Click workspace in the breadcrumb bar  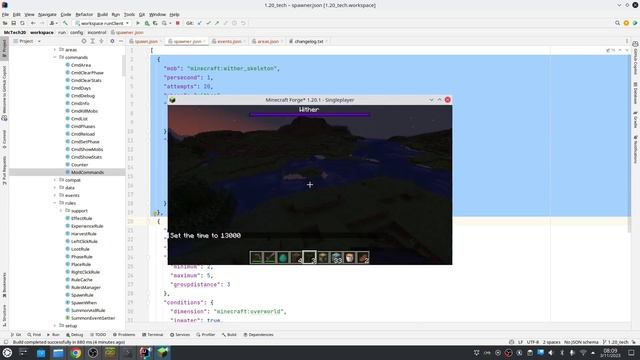pos(42,32)
